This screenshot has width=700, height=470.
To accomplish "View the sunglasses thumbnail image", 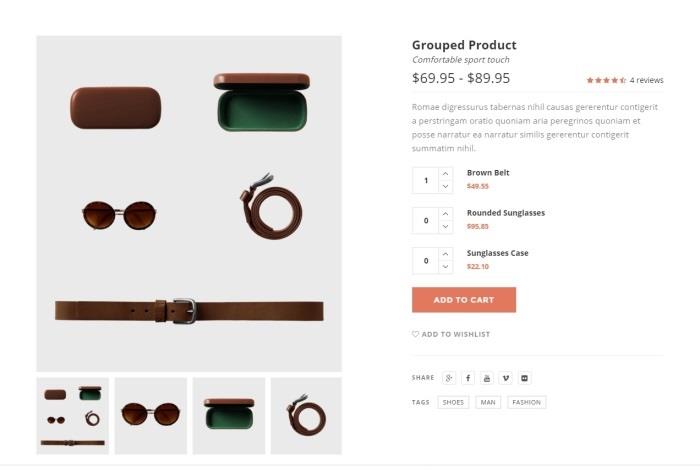I will point(151,415).
